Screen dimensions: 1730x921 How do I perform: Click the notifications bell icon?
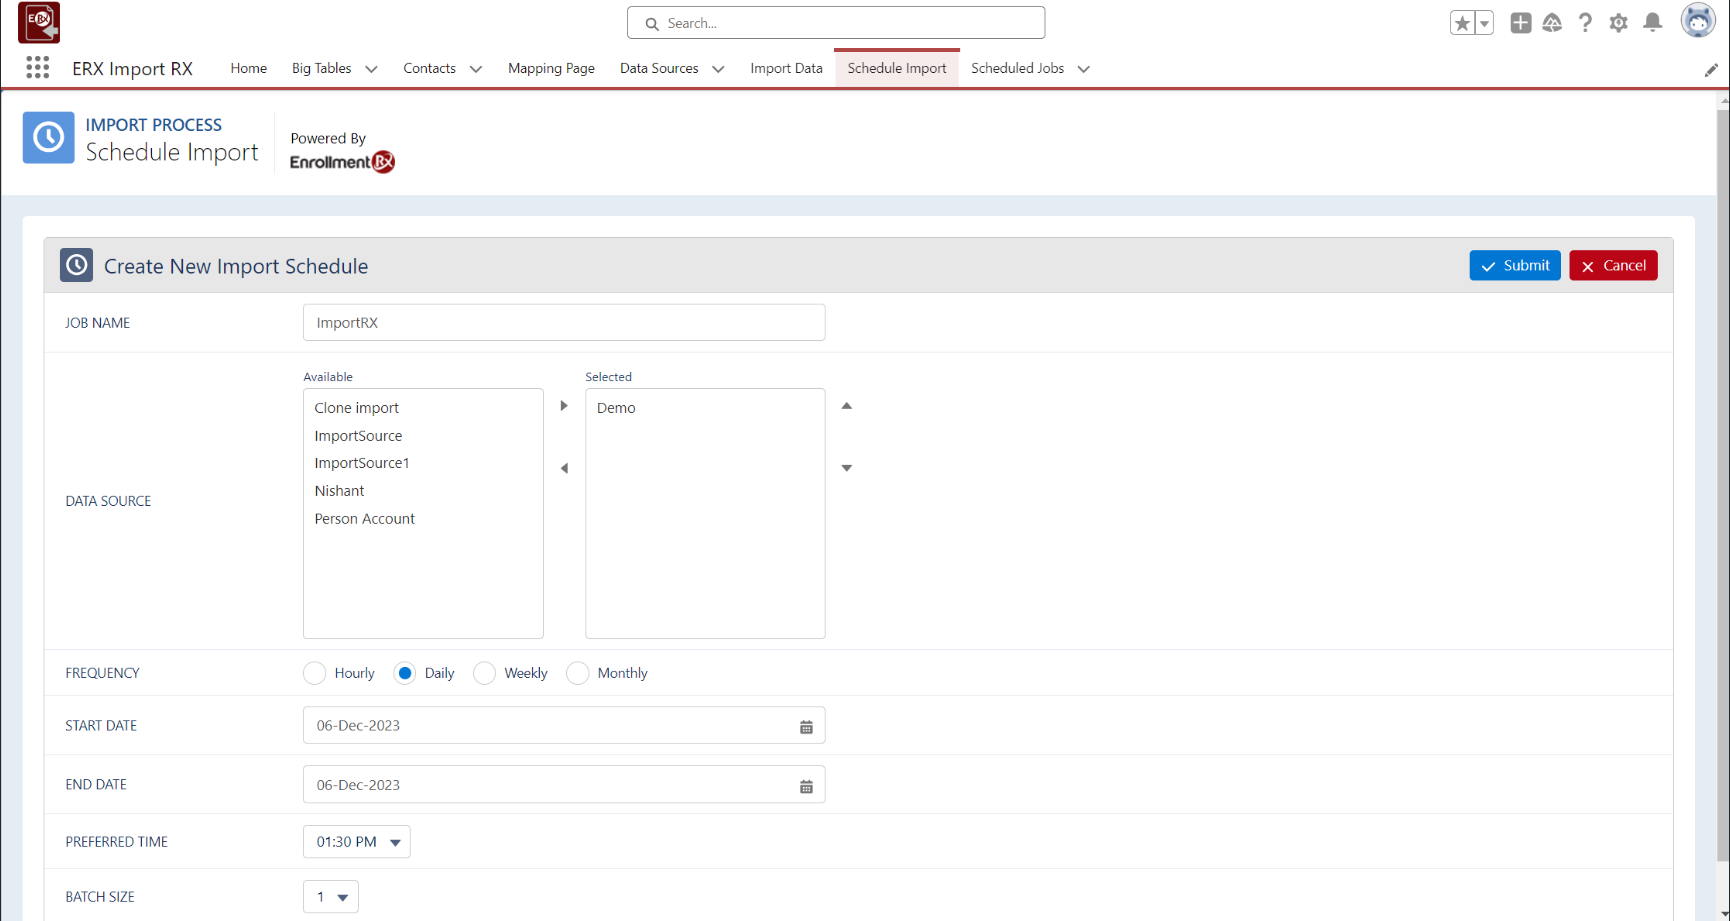coord(1652,23)
